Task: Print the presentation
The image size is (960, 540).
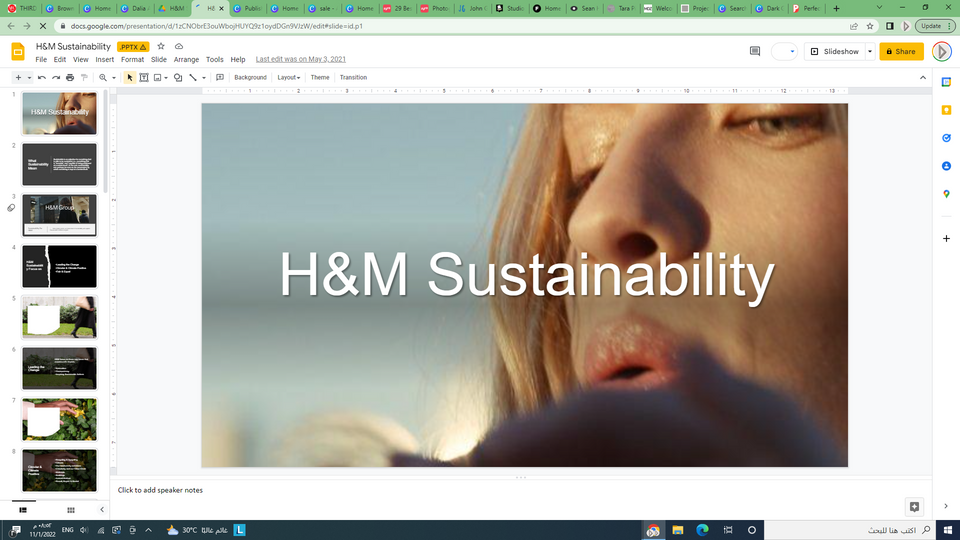Action: 70,78
